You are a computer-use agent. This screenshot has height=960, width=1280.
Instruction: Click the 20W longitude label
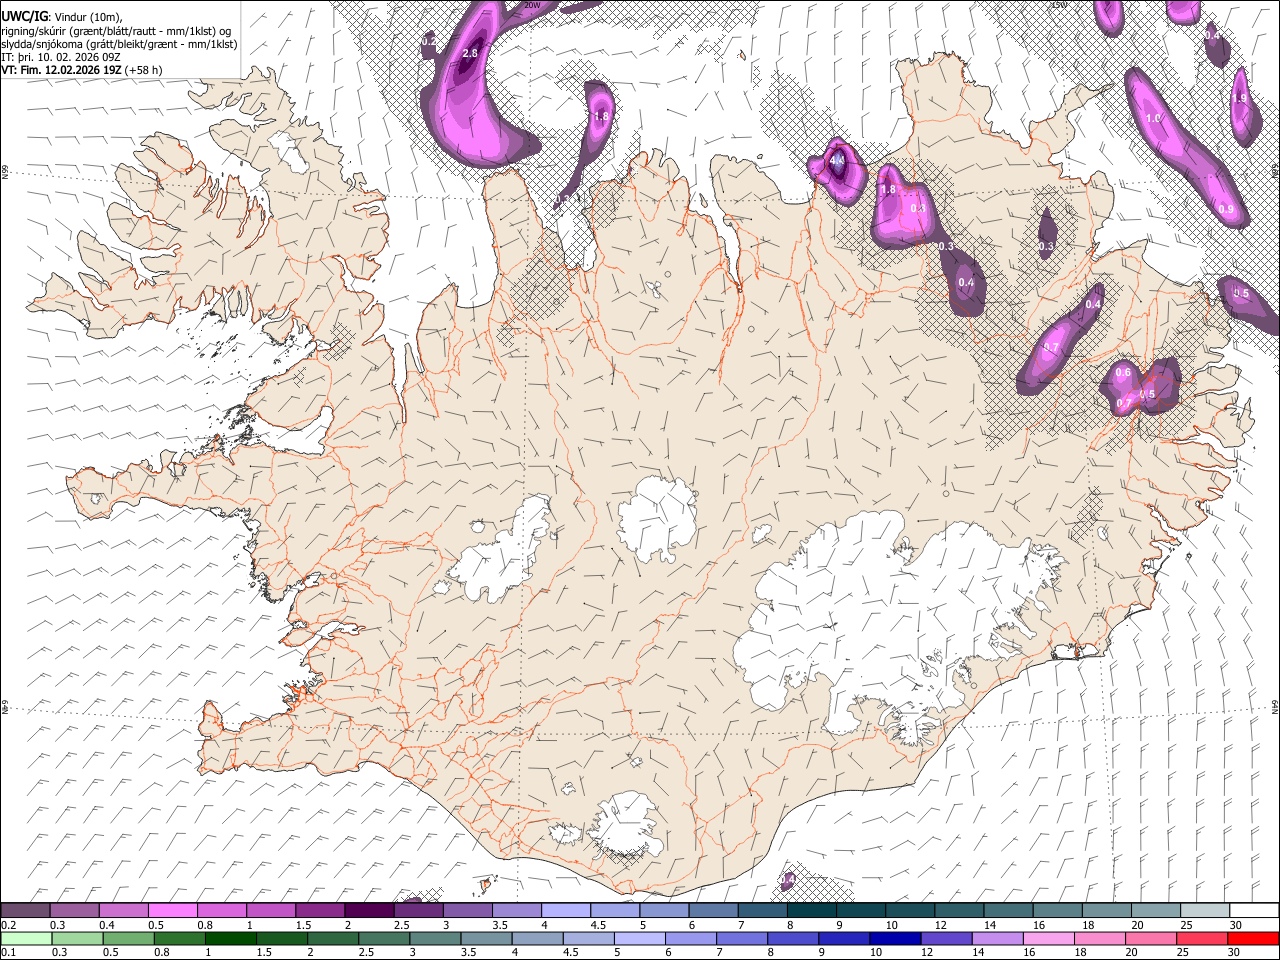point(532,5)
